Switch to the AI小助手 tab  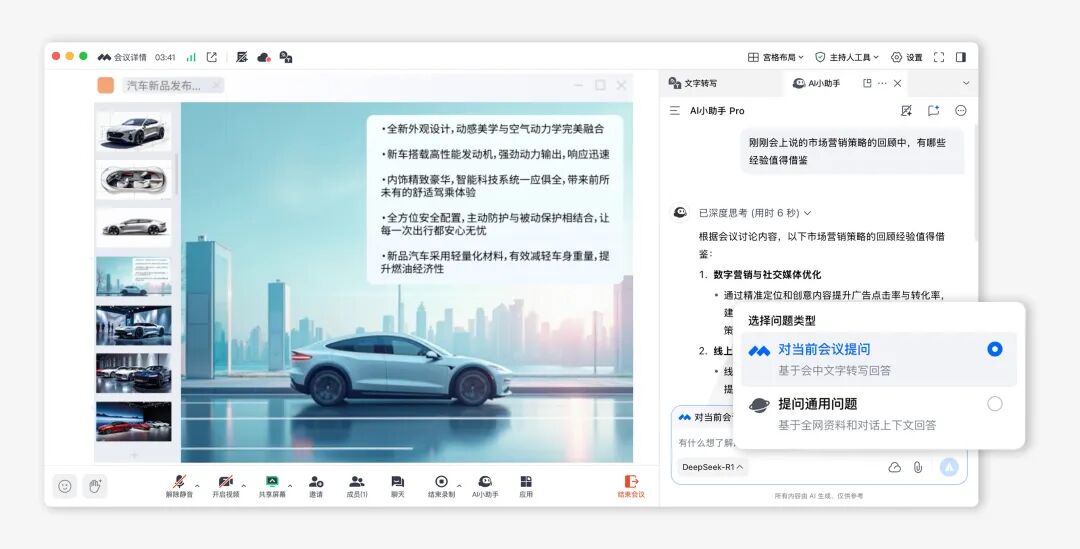(817, 83)
